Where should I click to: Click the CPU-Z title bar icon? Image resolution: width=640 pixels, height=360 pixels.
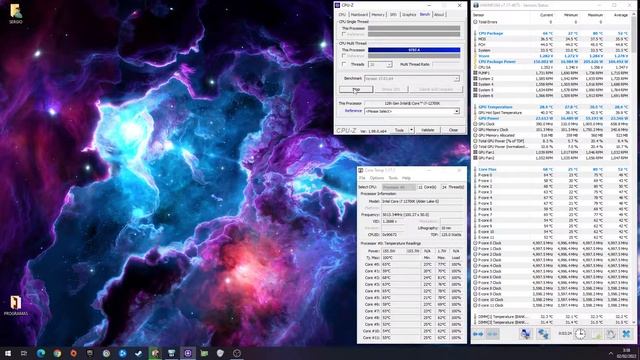pyautogui.click(x=338, y=5)
